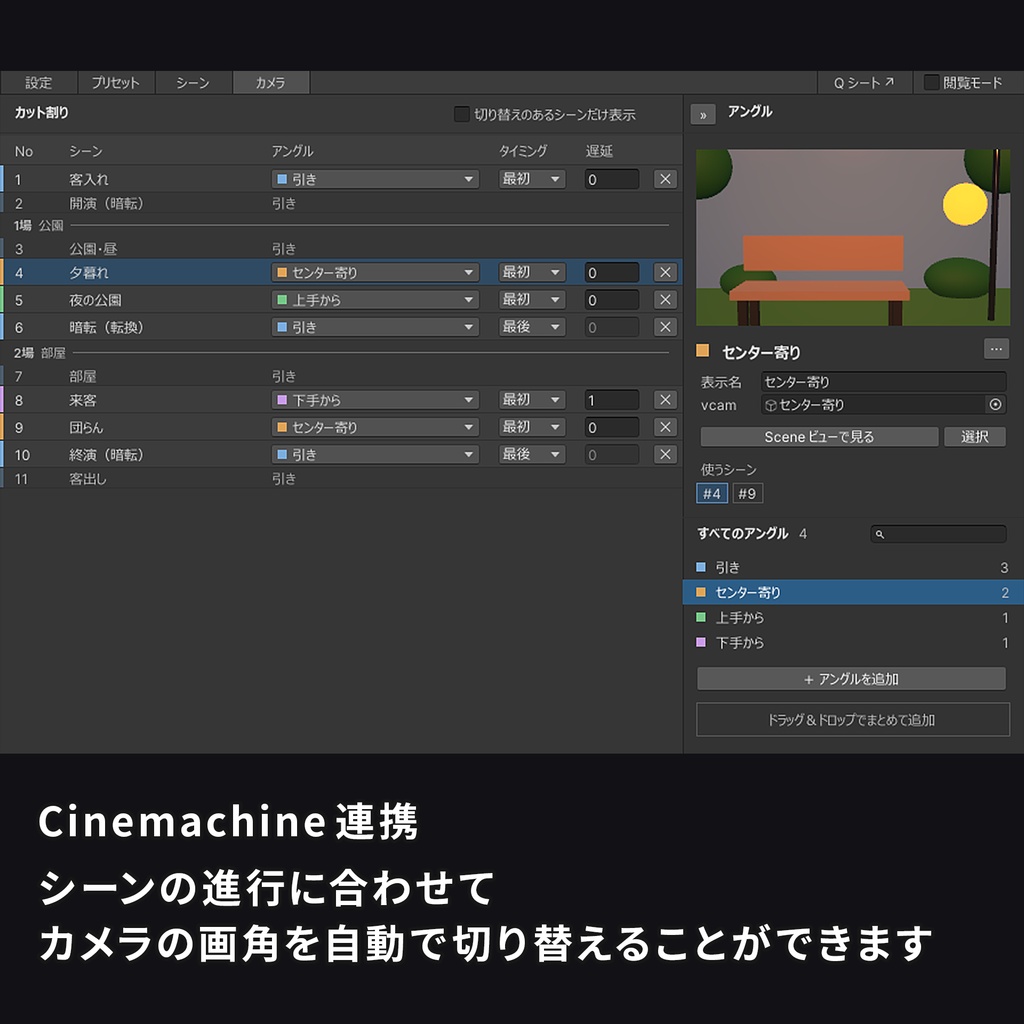Click the purple color swatch of 下手から in the list
The width and height of the screenshot is (1024, 1024).
[701, 642]
